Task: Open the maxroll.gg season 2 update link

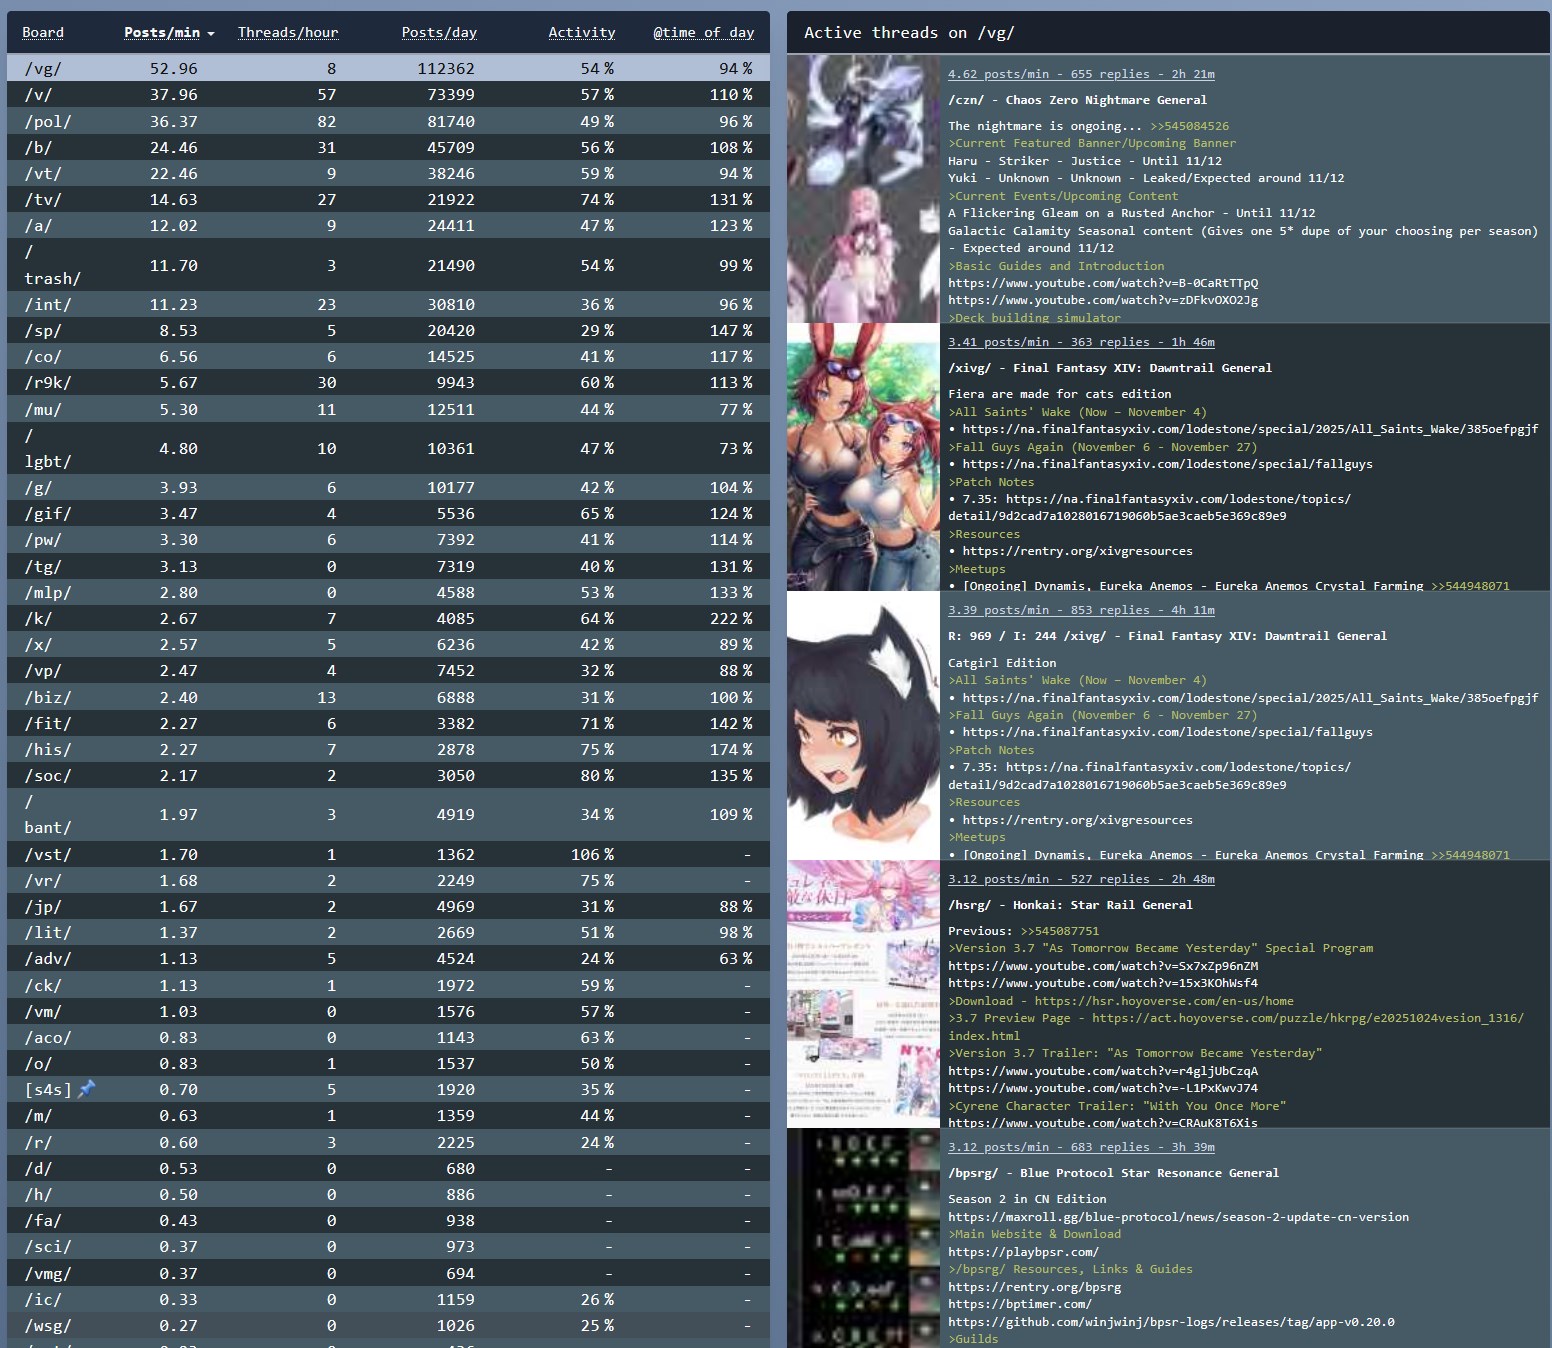Action: click(x=1178, y=1217)
